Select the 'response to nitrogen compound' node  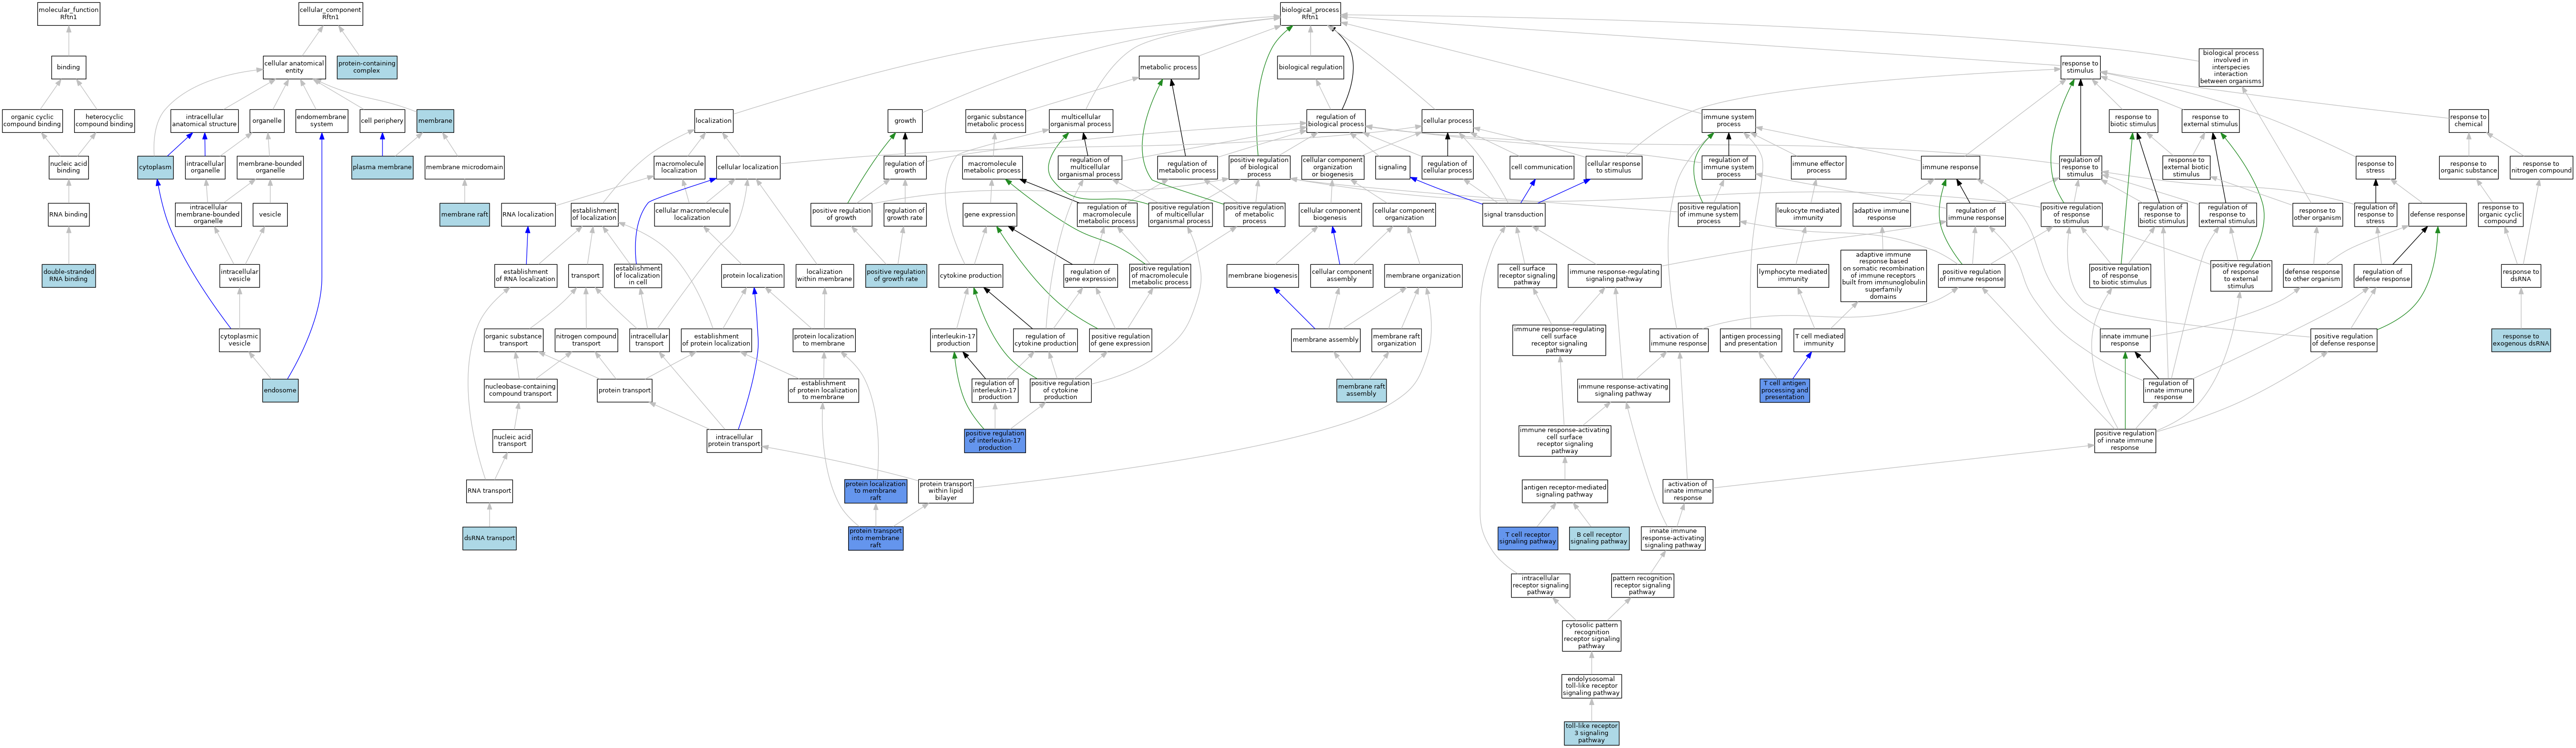point(2540,168)
